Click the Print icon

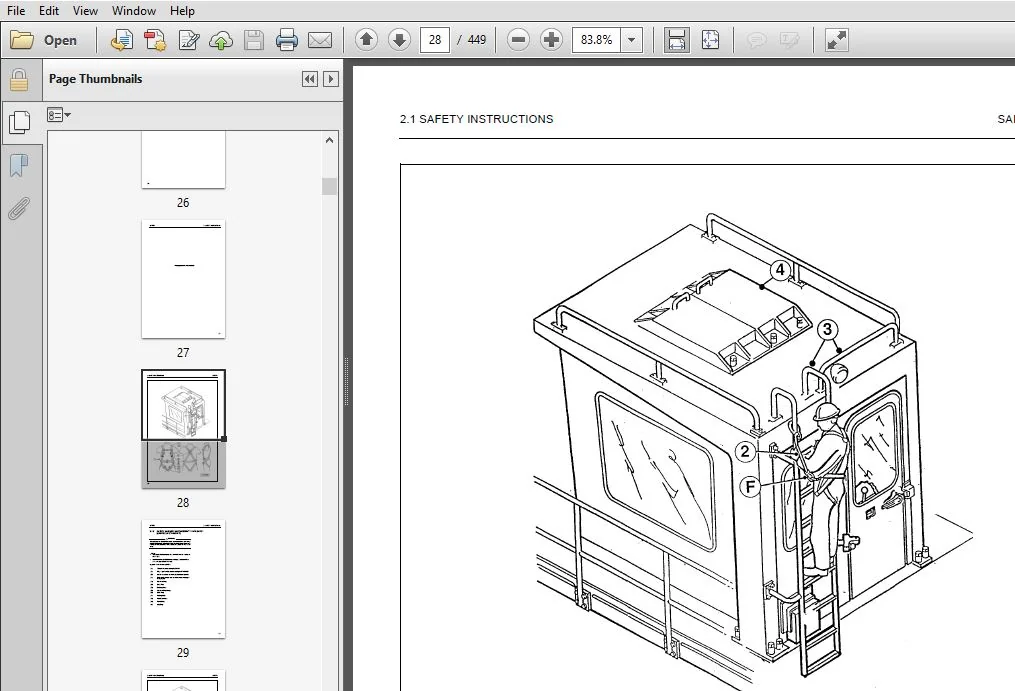tap(287, 40)
